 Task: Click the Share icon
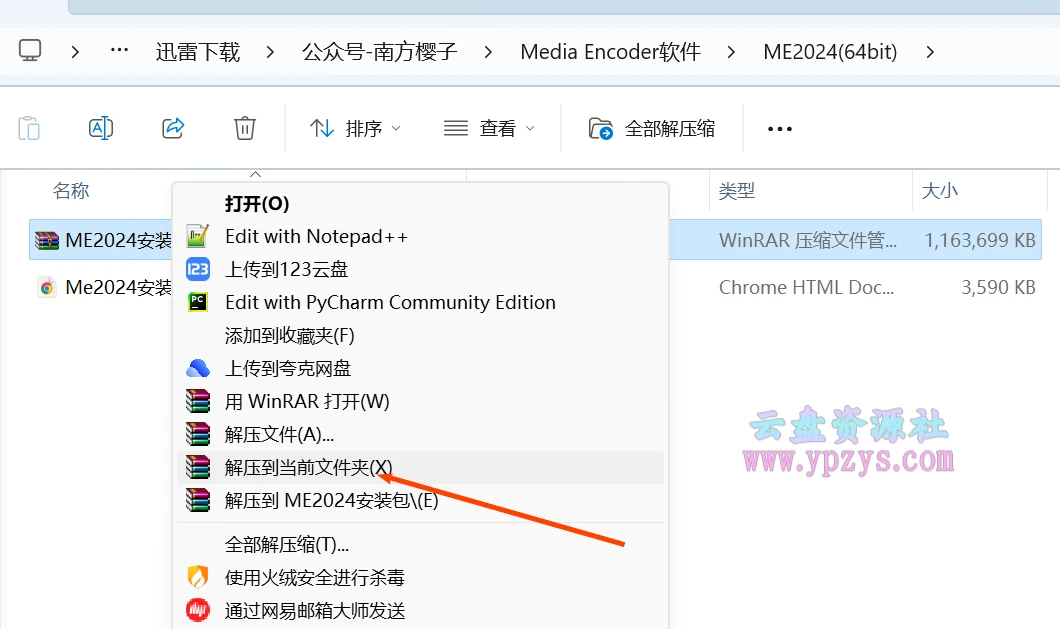tap(172, 128)
